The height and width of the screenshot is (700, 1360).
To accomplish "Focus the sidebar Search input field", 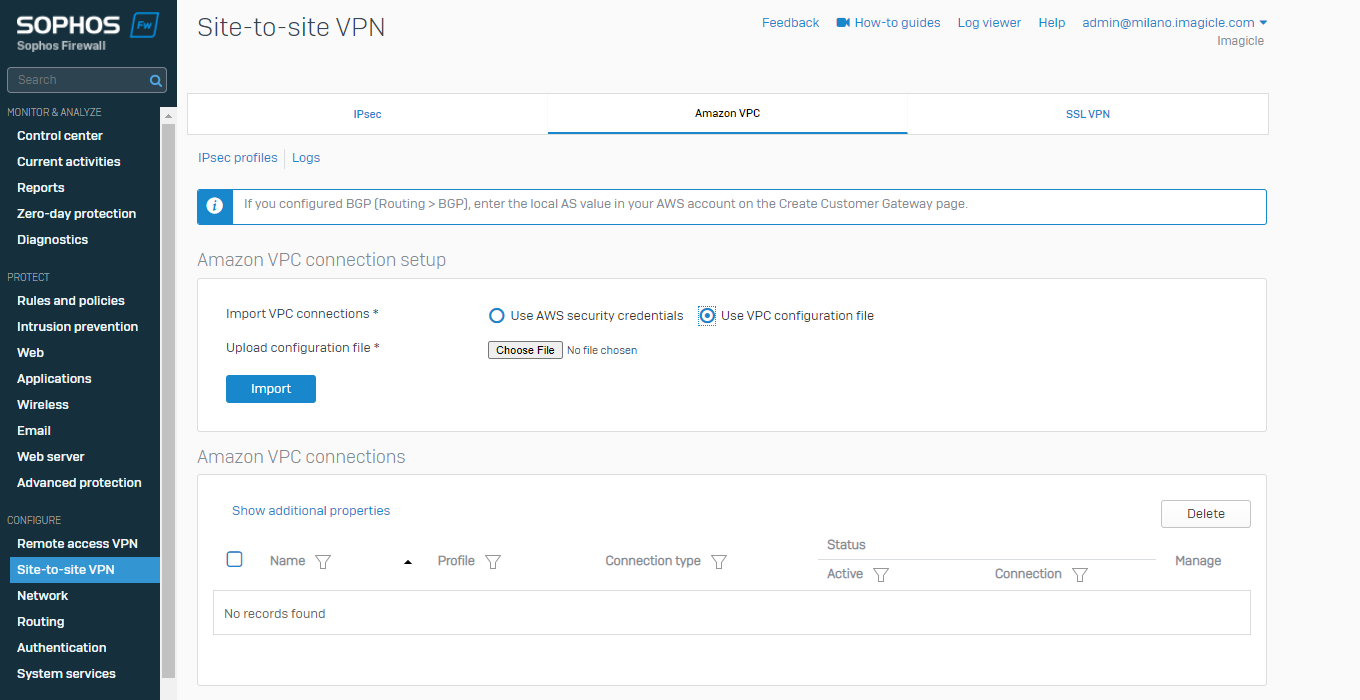I will (x=80, y=80).
